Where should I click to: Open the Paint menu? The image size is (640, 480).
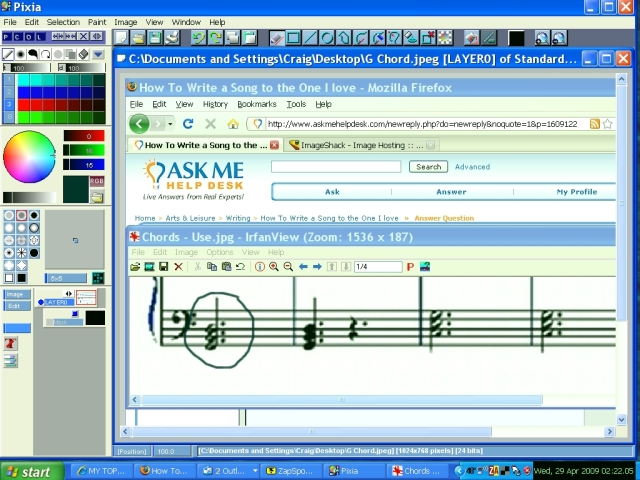point(97,22)
